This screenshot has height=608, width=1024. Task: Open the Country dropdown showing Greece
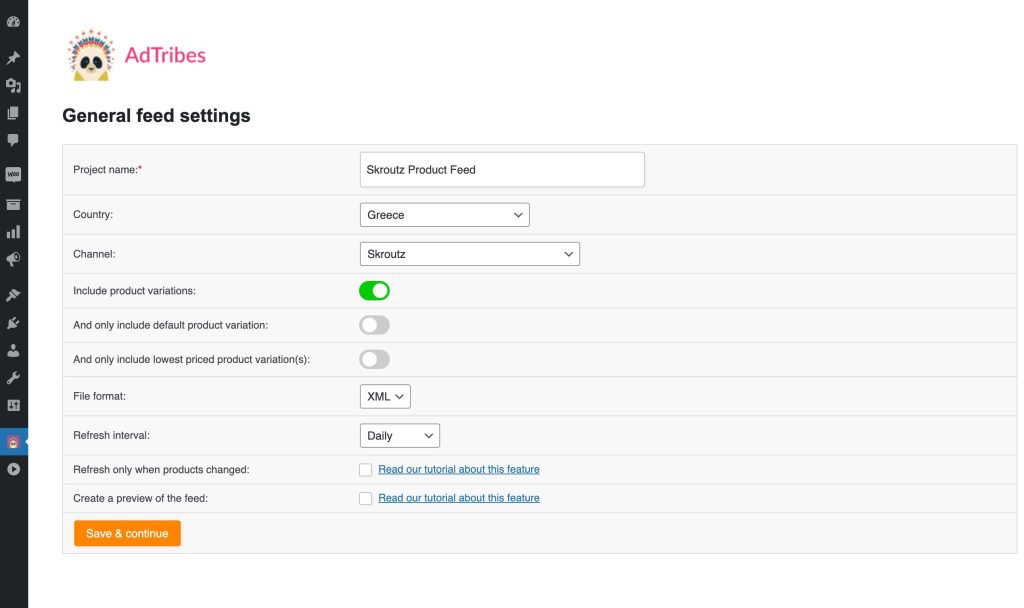coord(444,215)
